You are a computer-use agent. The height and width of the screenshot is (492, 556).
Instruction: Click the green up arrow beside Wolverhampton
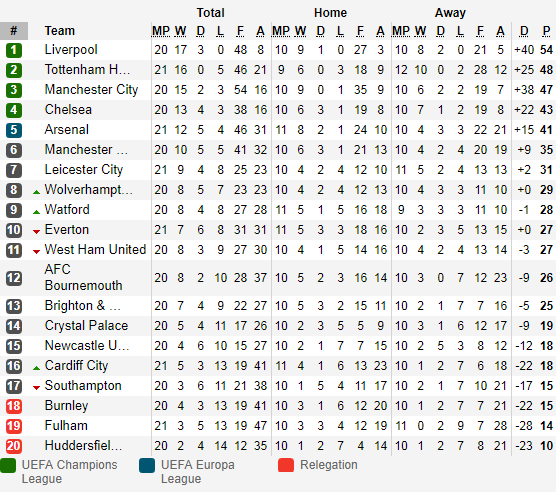click(36, 192)
